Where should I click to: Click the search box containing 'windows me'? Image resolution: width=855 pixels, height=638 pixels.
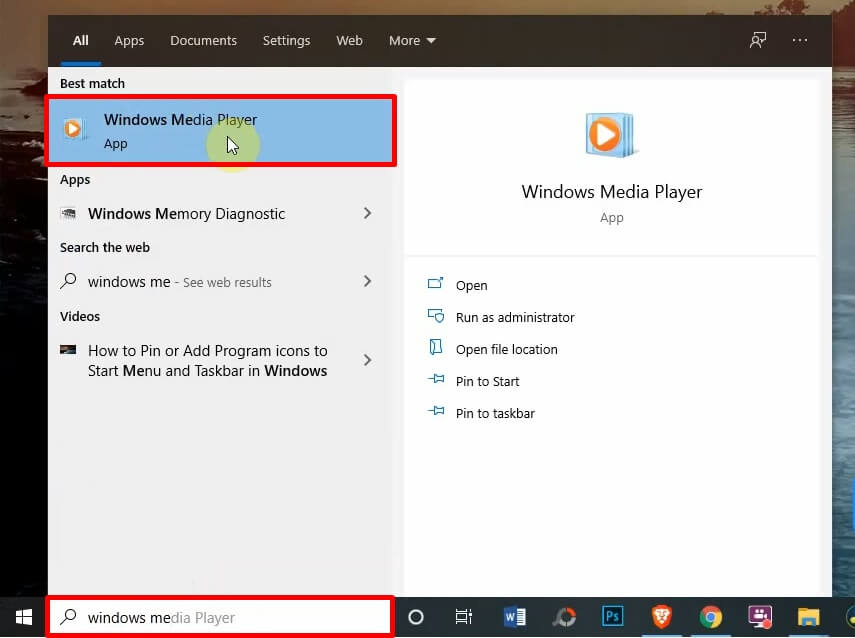[x=220, y=617]
